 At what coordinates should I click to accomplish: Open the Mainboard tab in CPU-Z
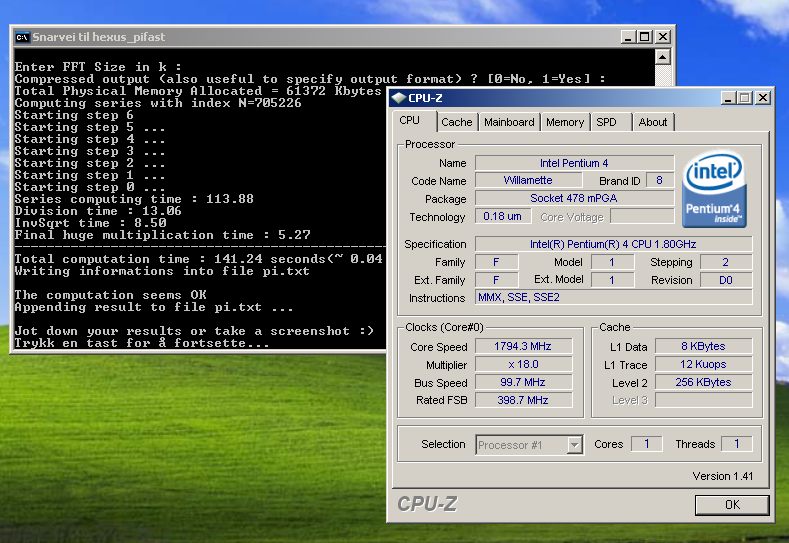click(509, 122)
